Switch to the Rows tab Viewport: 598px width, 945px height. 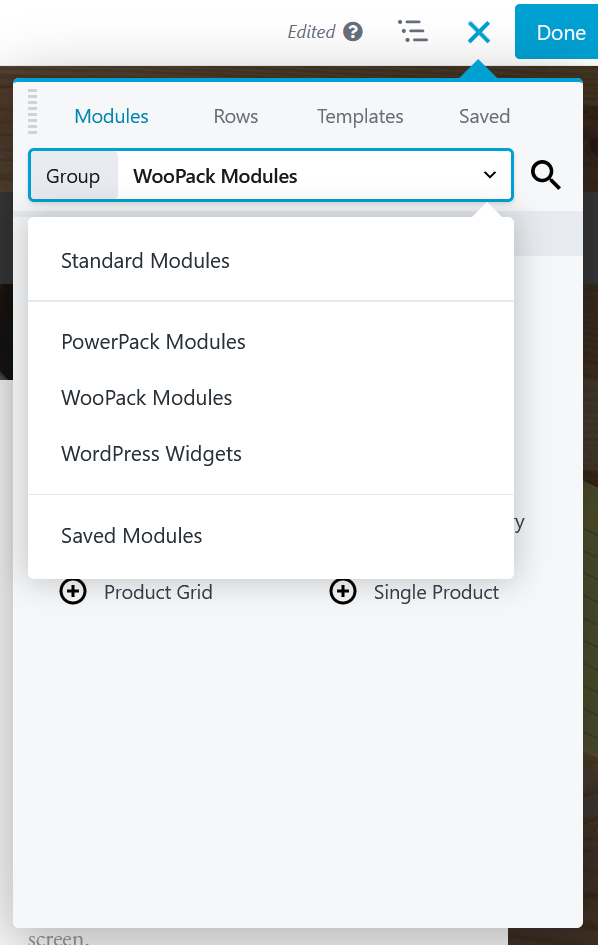click(236, 116)
